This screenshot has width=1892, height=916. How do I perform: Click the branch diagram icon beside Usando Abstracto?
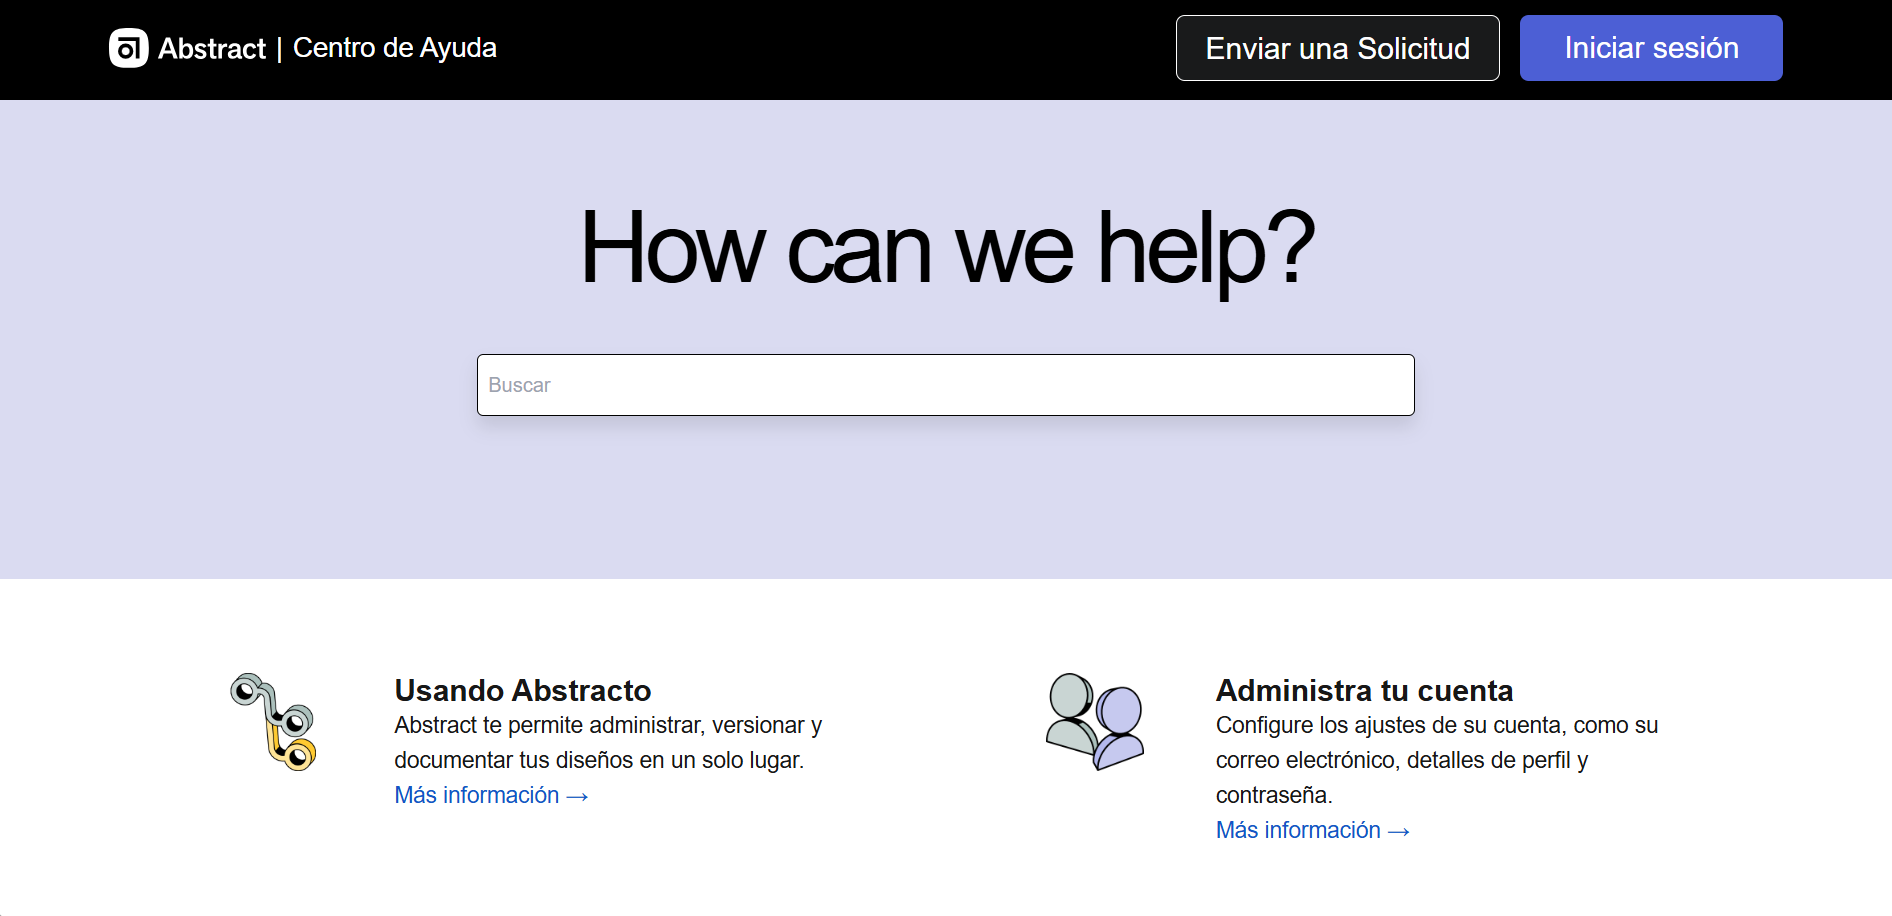pyautogui.click(x=273, y=721)
